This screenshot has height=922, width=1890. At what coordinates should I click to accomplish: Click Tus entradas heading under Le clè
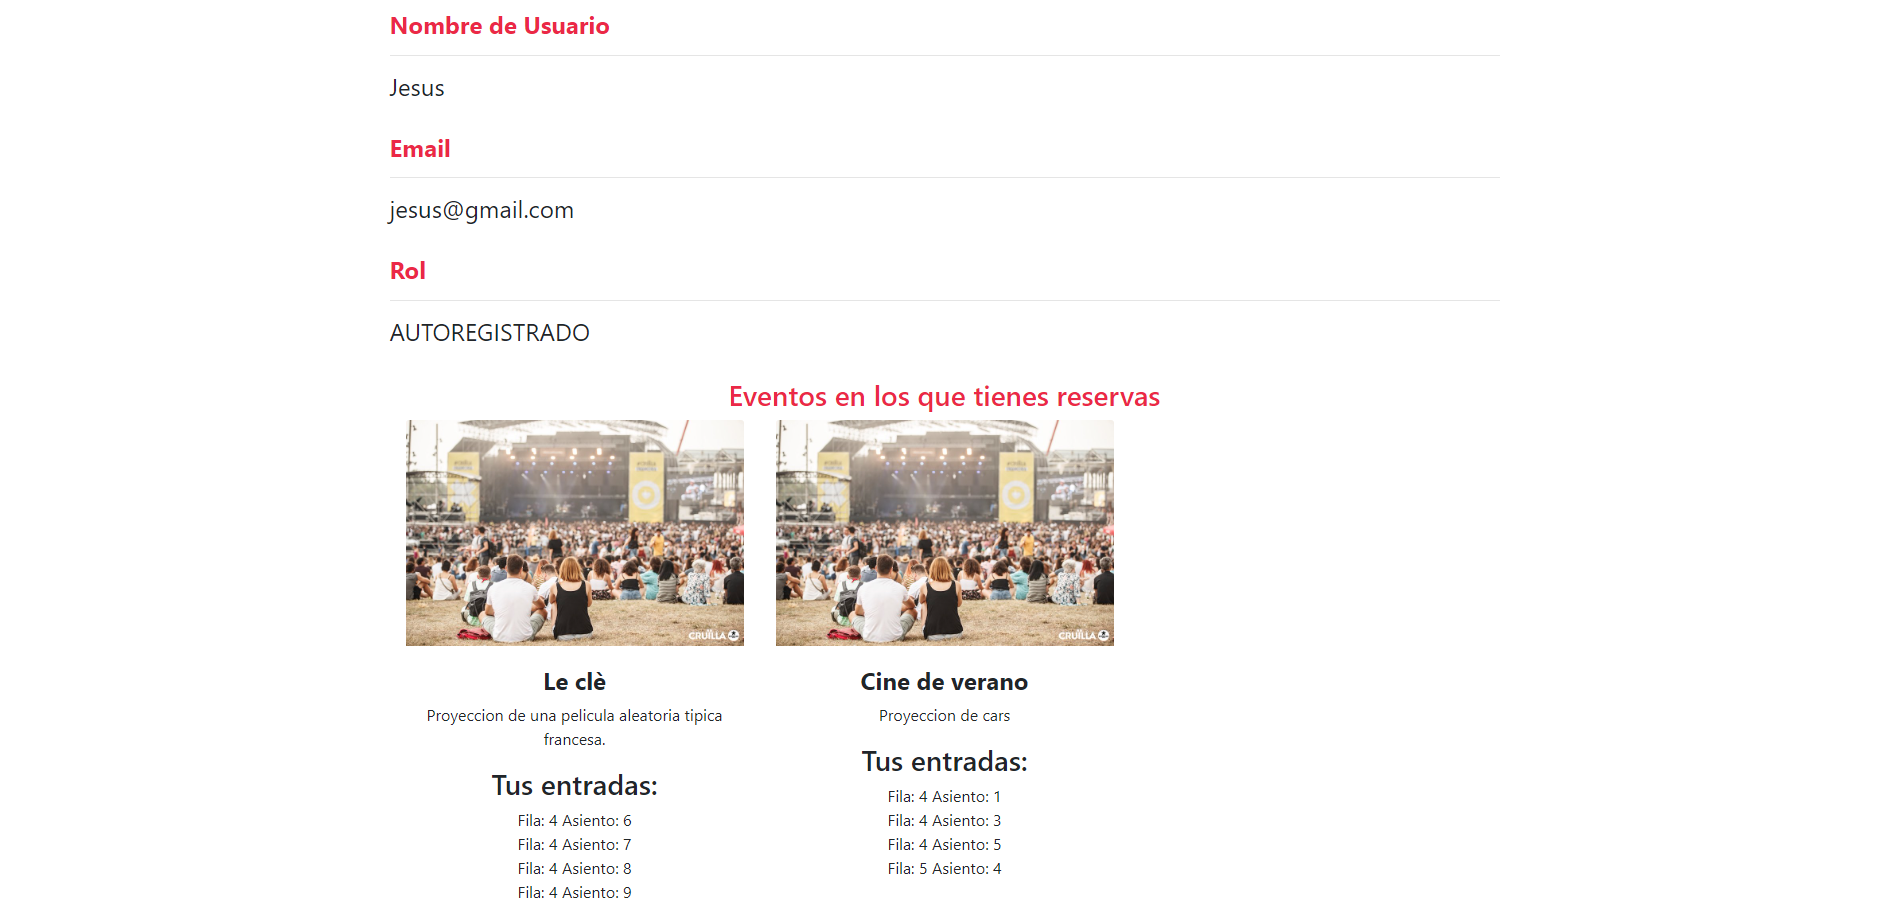click(x=575, y=786)
